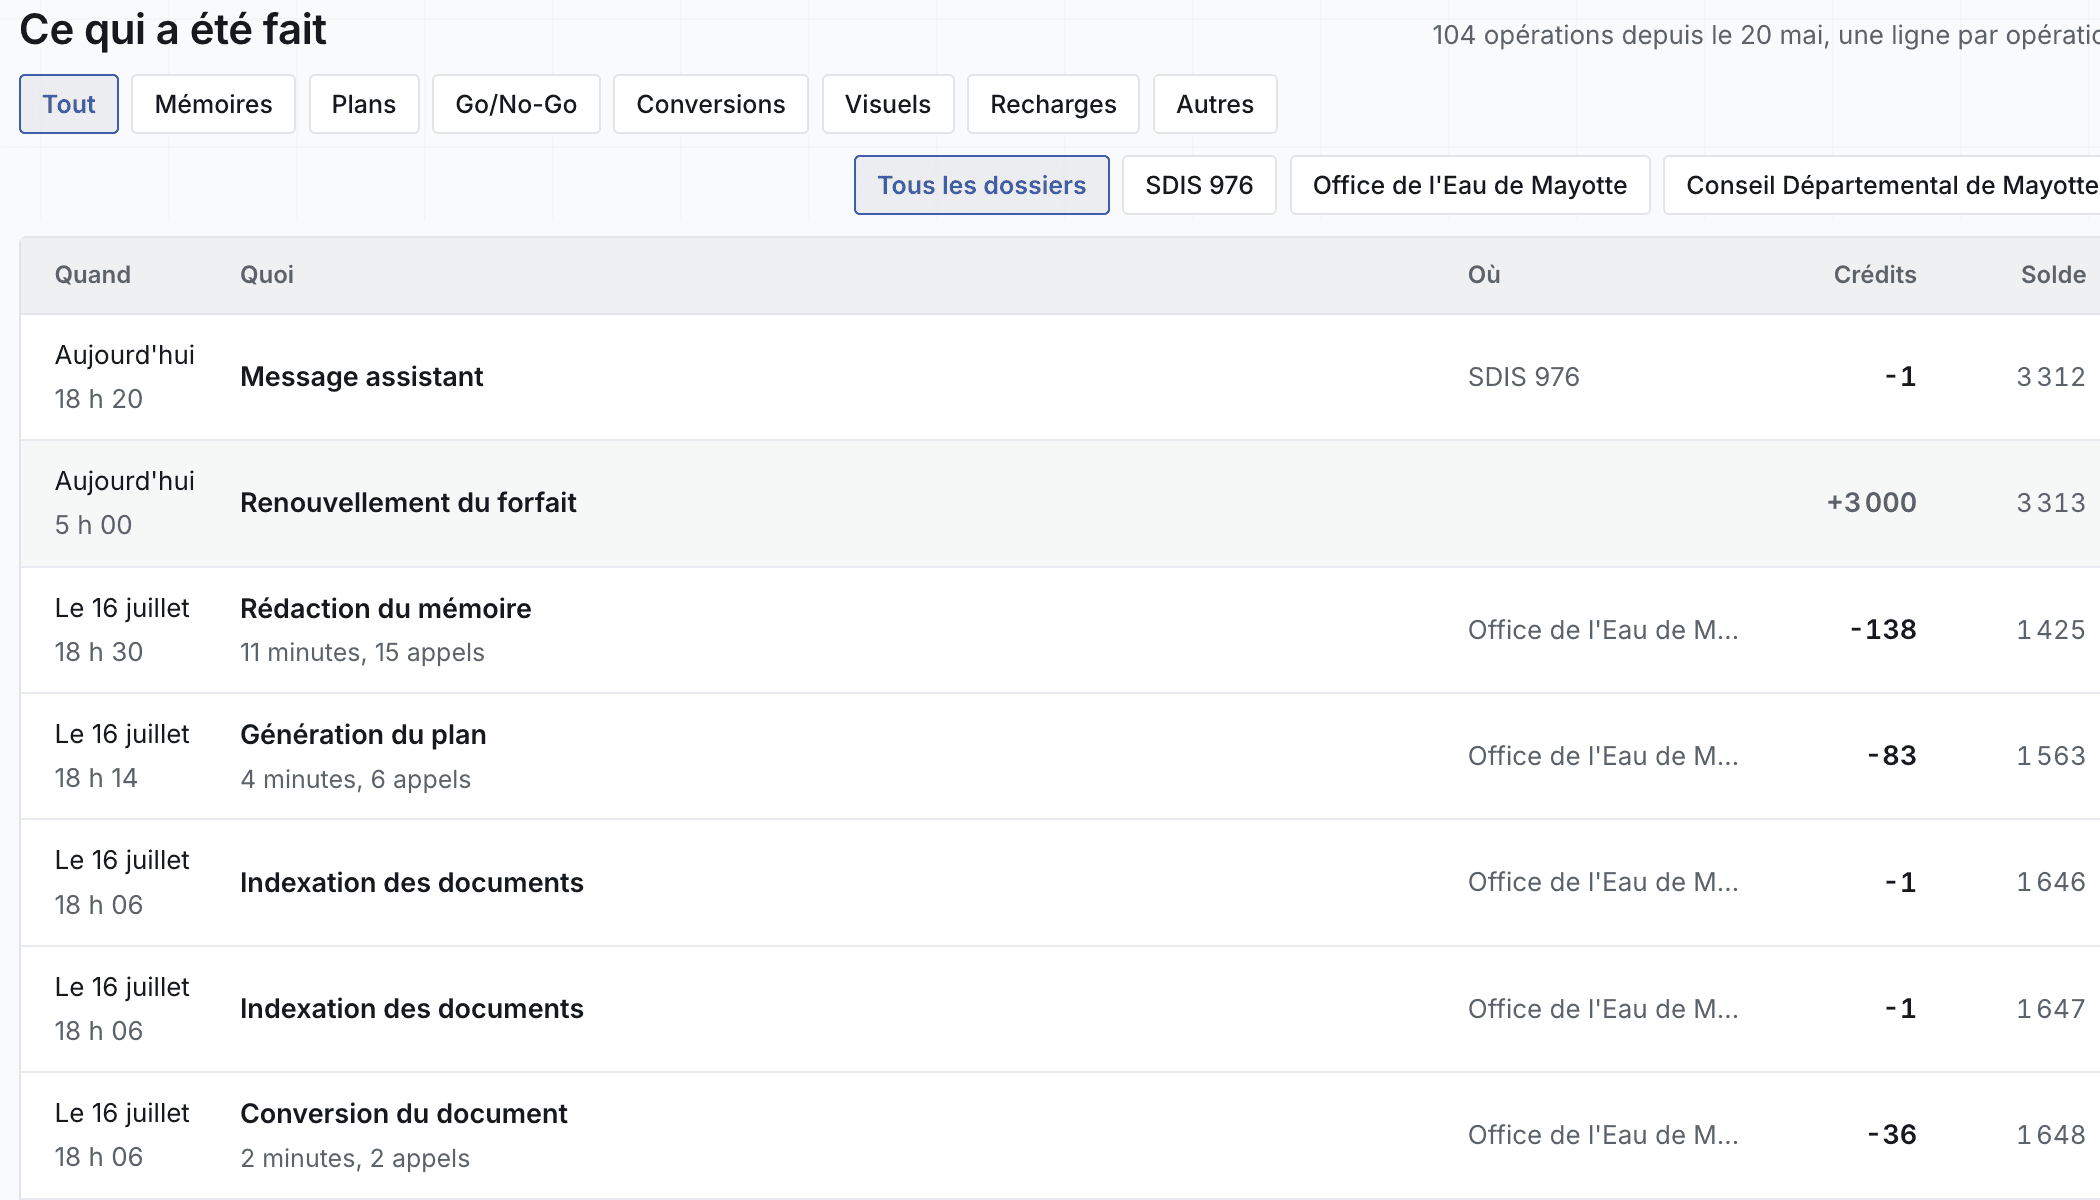Select Indexation des documents with balance 1 647

click(1060, 1009)
